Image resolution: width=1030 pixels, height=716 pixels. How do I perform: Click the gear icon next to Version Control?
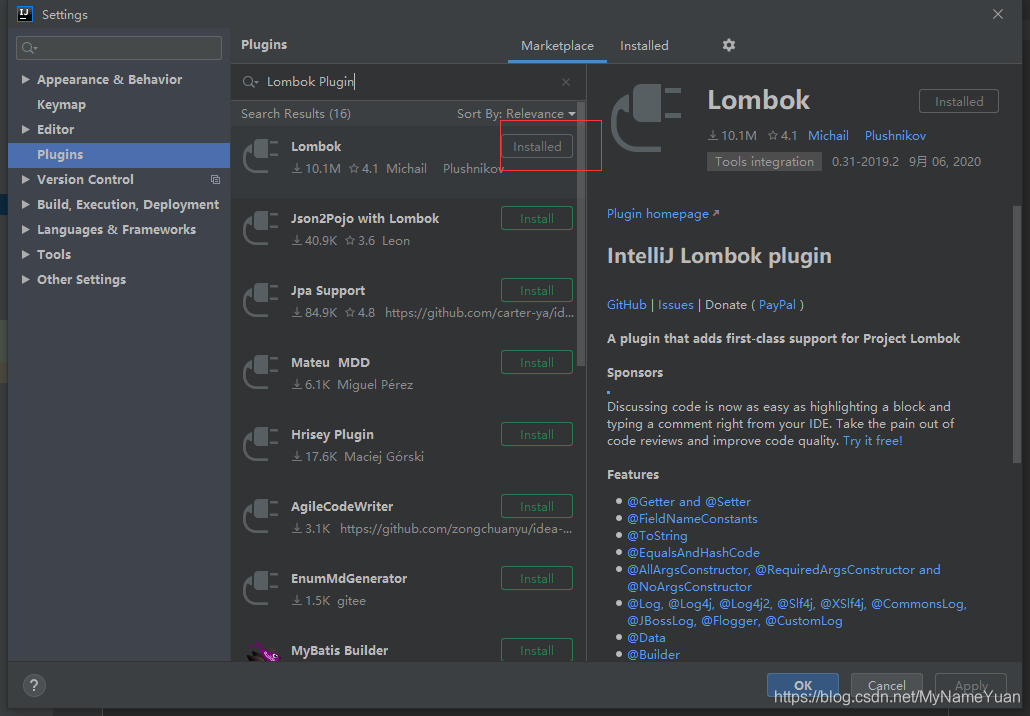tap(215, 179)
